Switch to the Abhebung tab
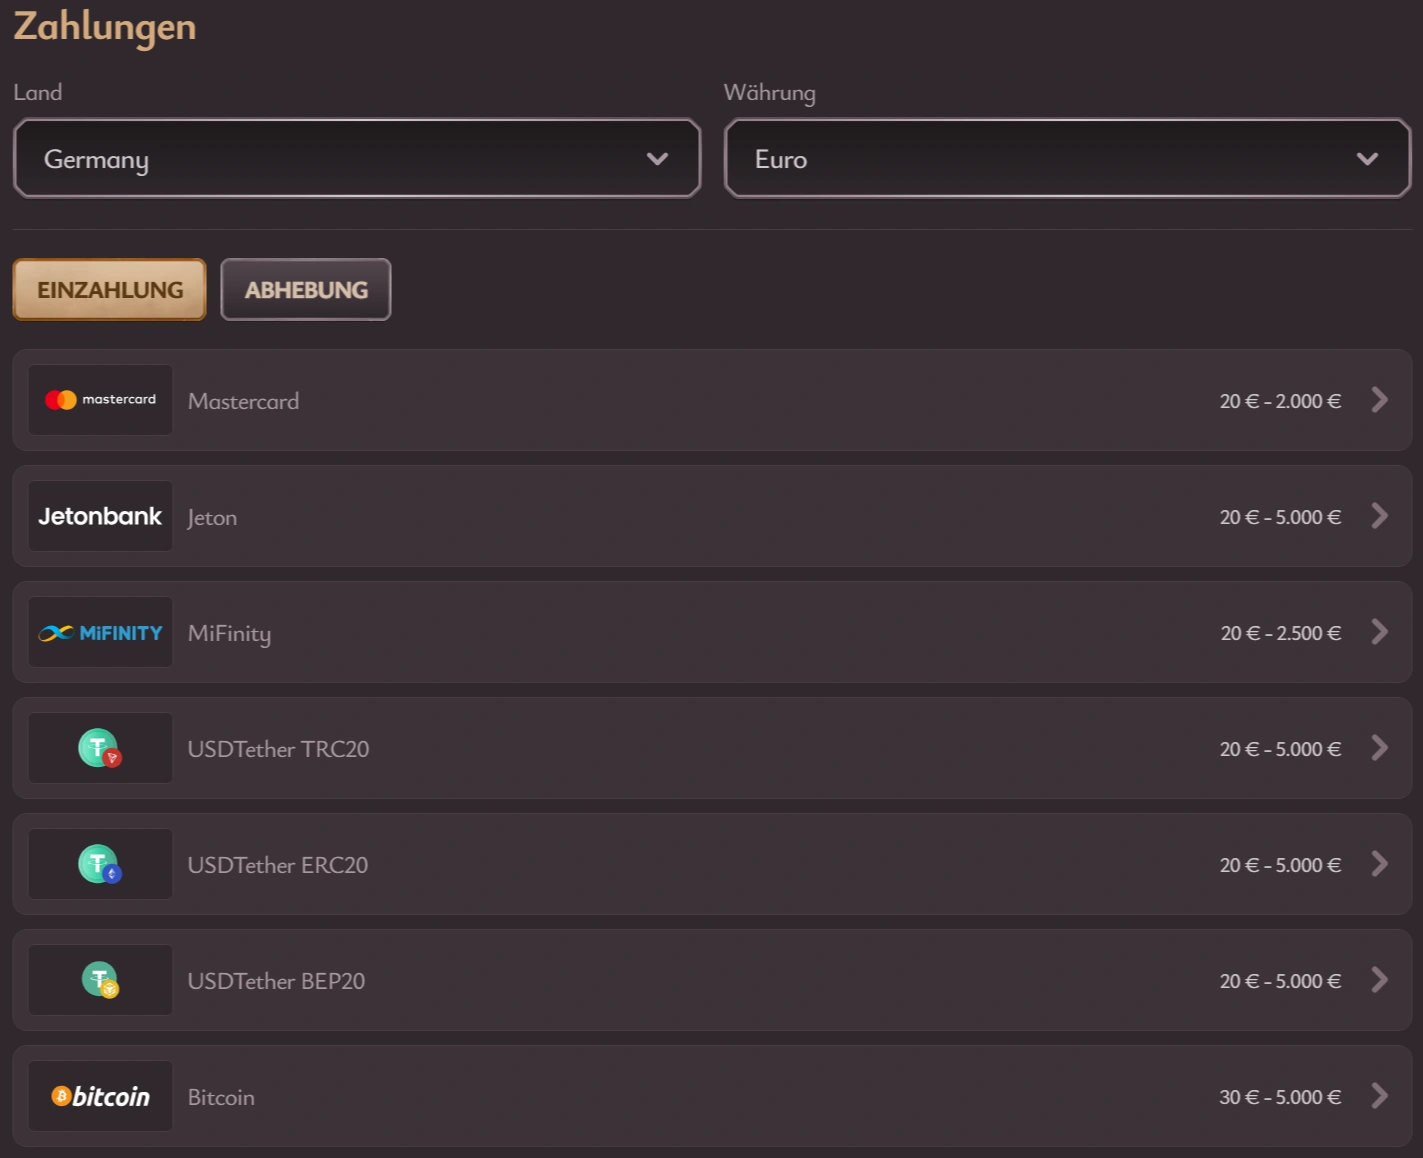Screen dimensions: 1423x1158 tap(306, 290)
